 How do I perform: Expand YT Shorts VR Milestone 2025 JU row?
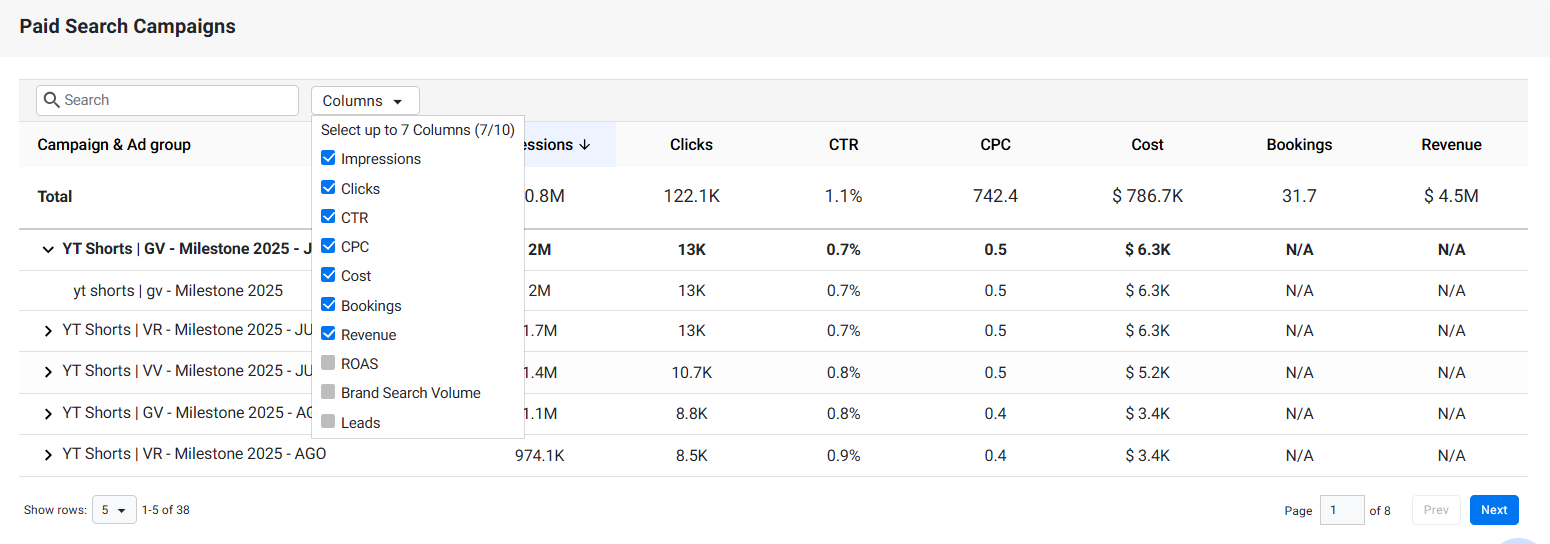pyautogui.click(x=48, y=331)
